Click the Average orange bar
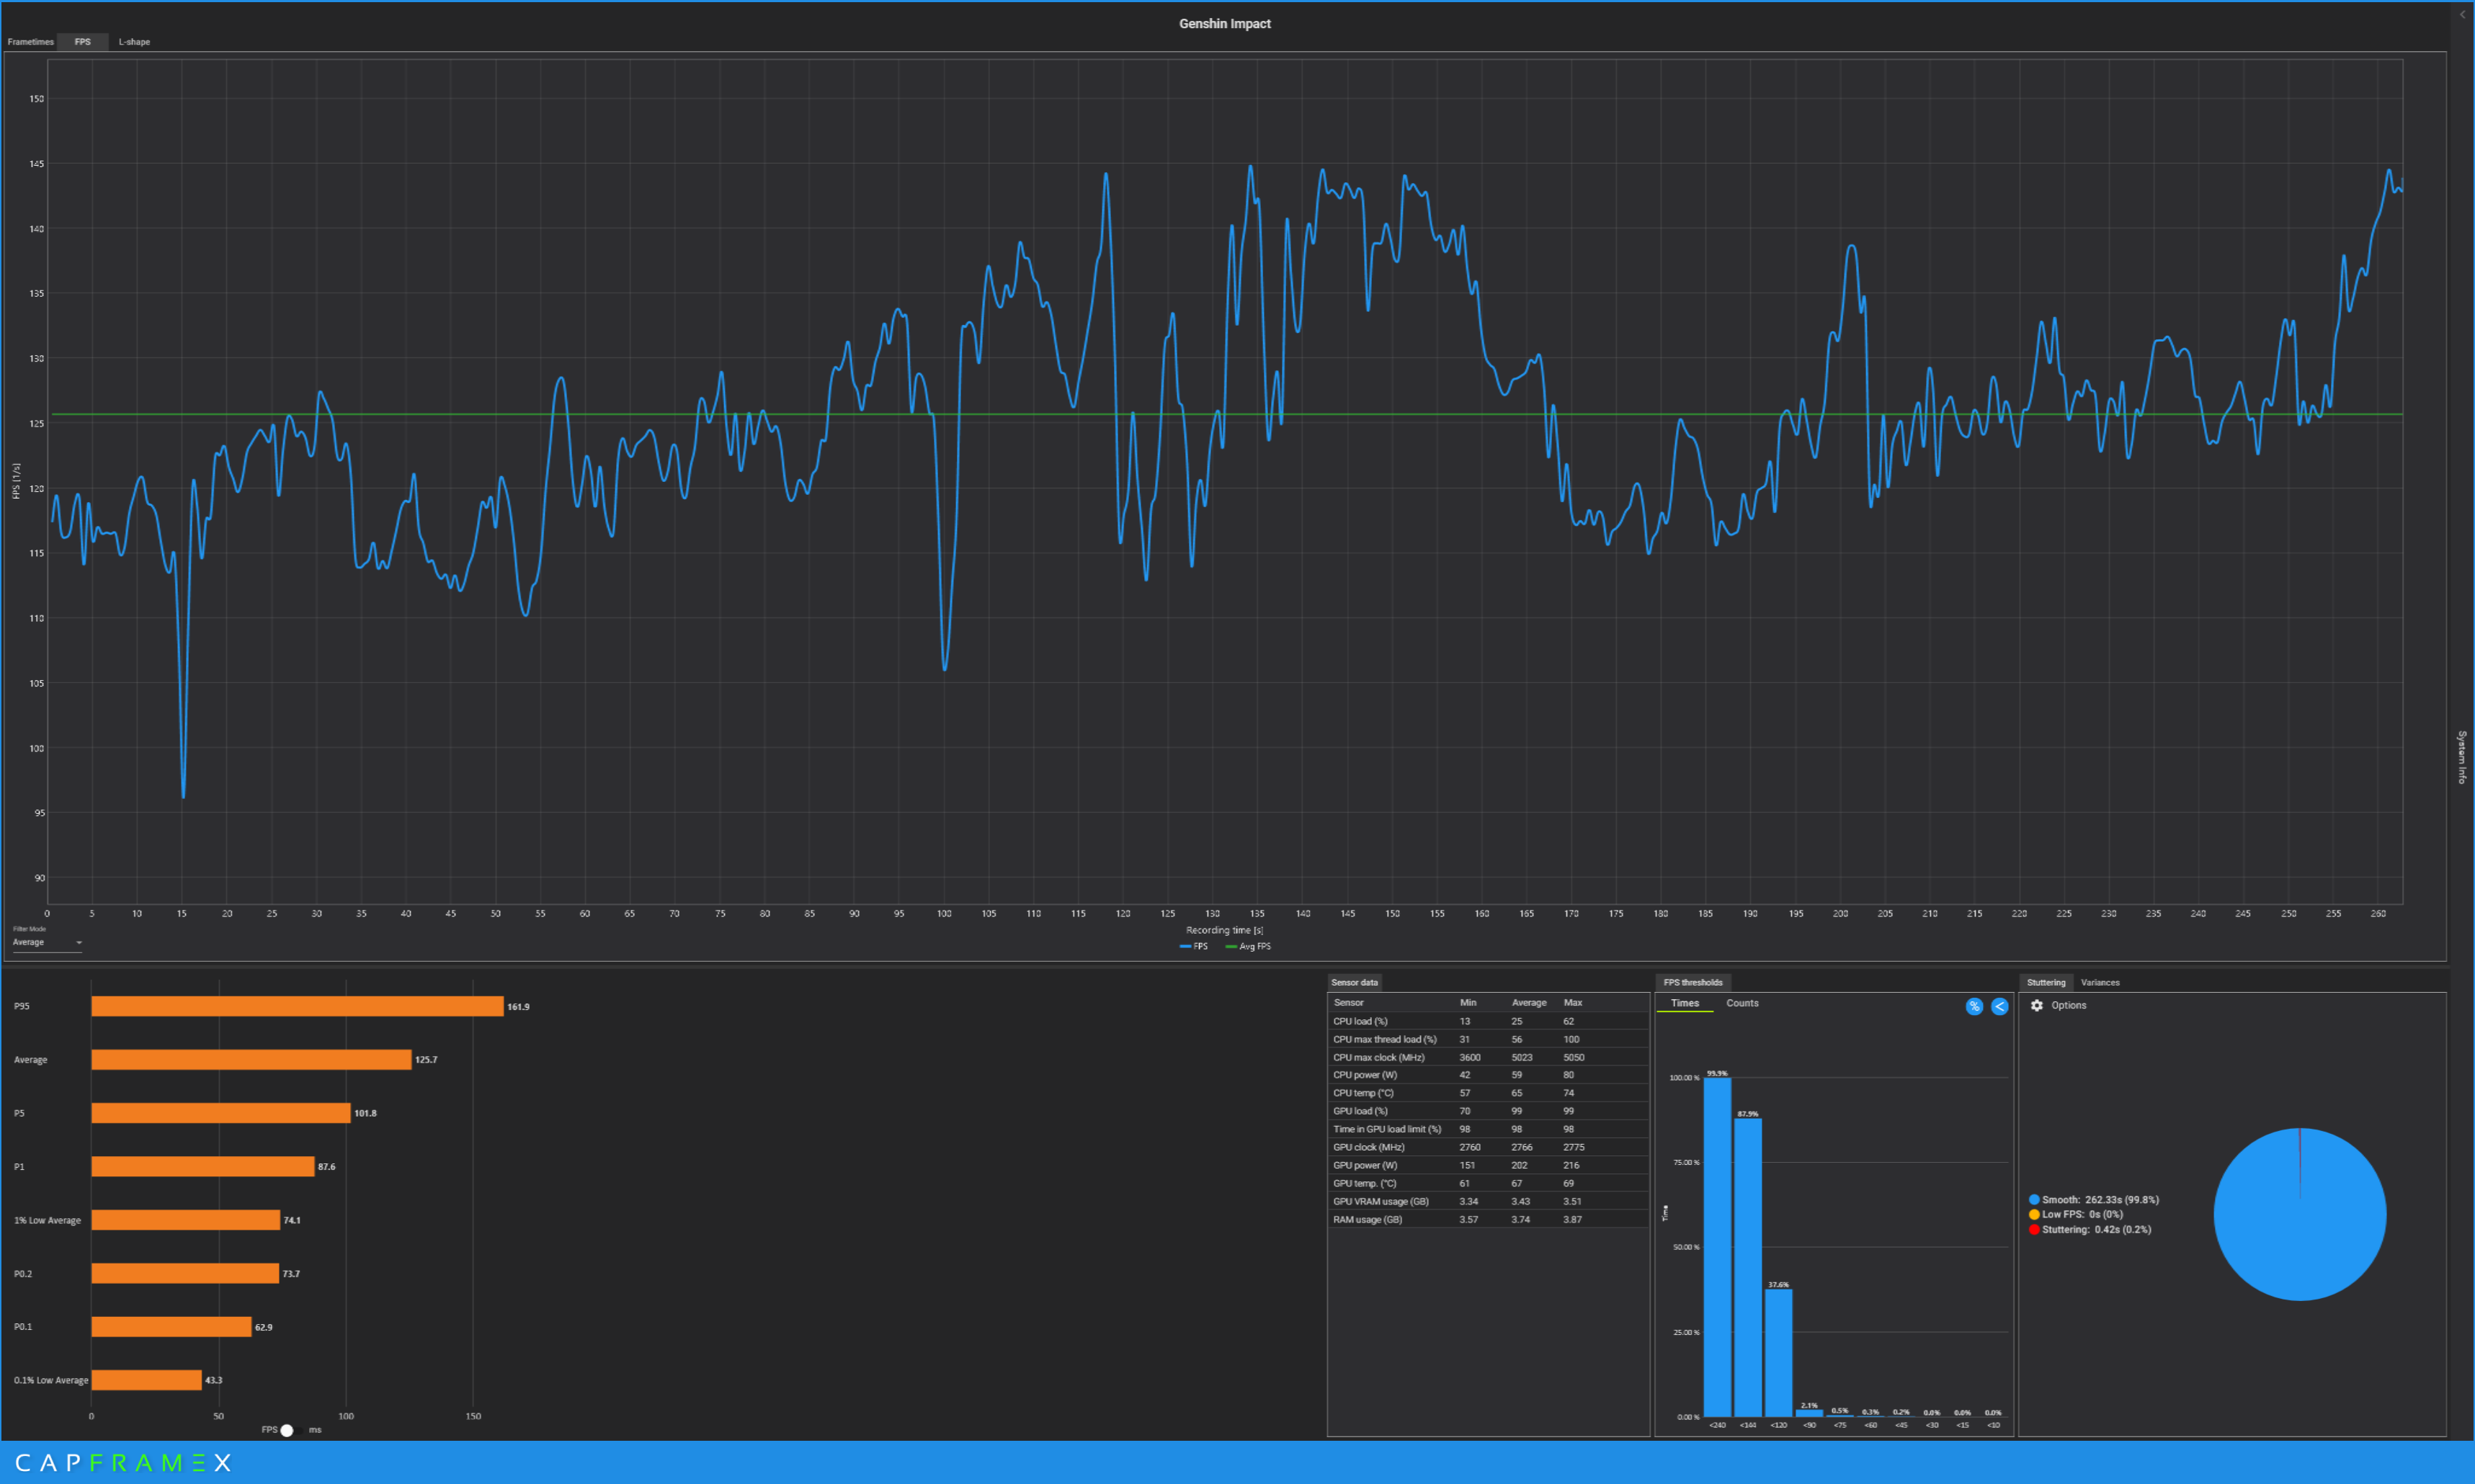This screenshot has width=2475, height=1484. pyautogui.click(x=251, y=1059)
